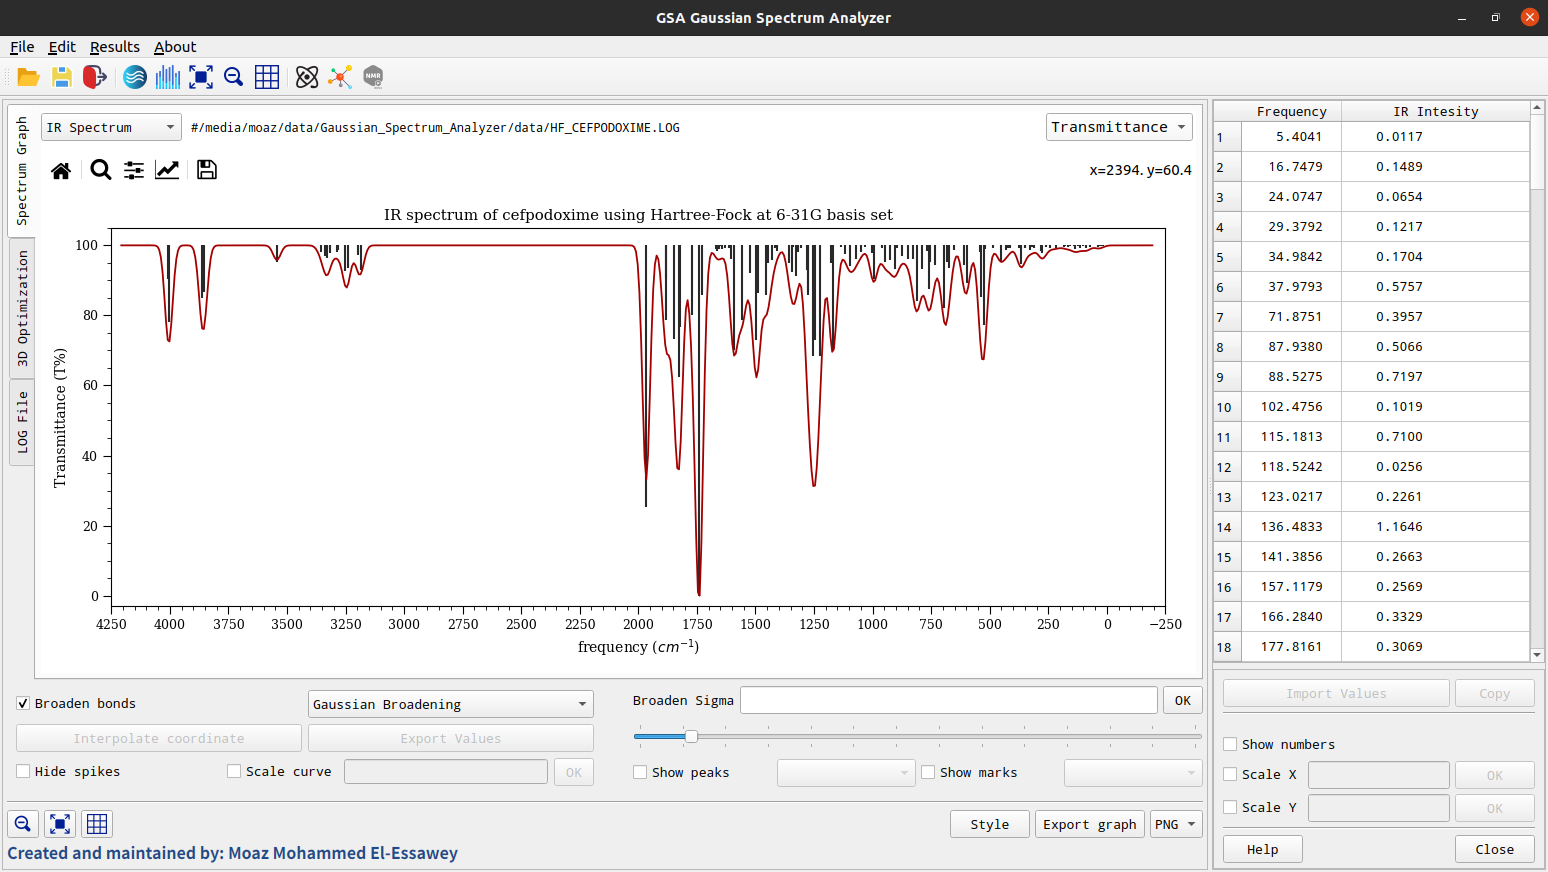This screenshot has height=872, width=1548.
Task: Select frequency cell 177.8161
Action: tap(1292, 647)
